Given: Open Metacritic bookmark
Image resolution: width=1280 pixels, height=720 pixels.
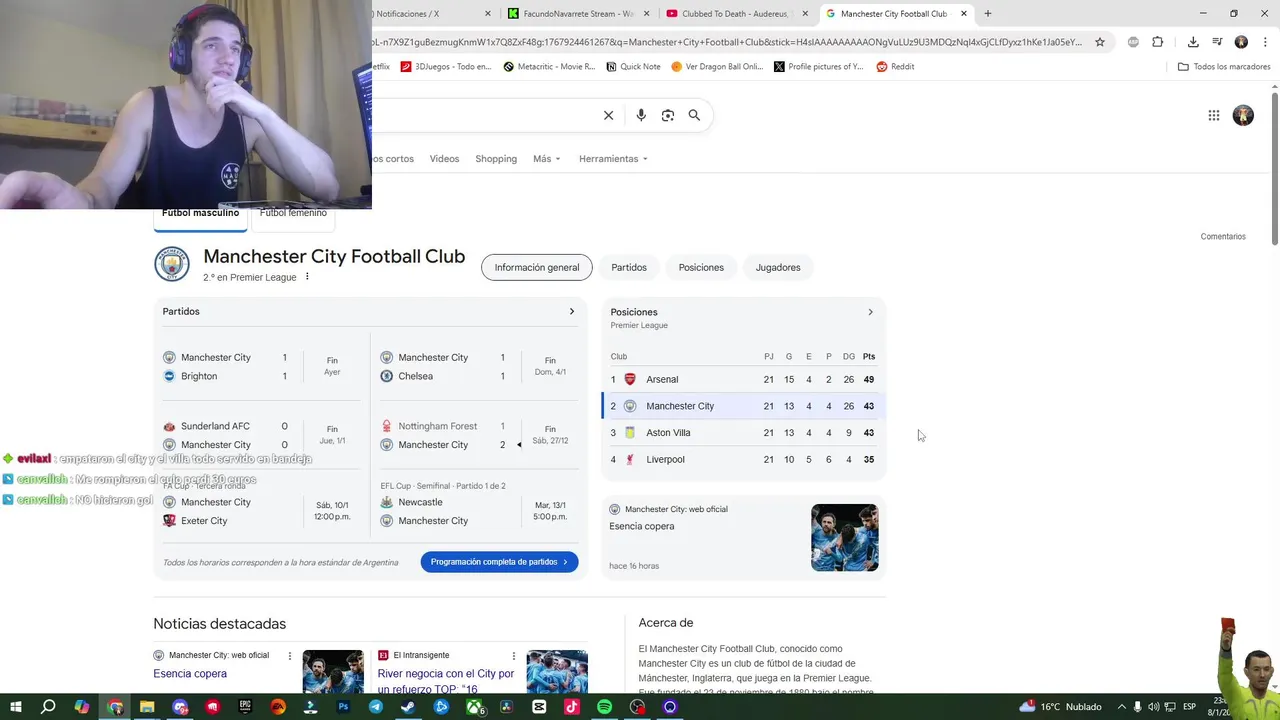Looking at the screenshot, I should click(549, 67).
